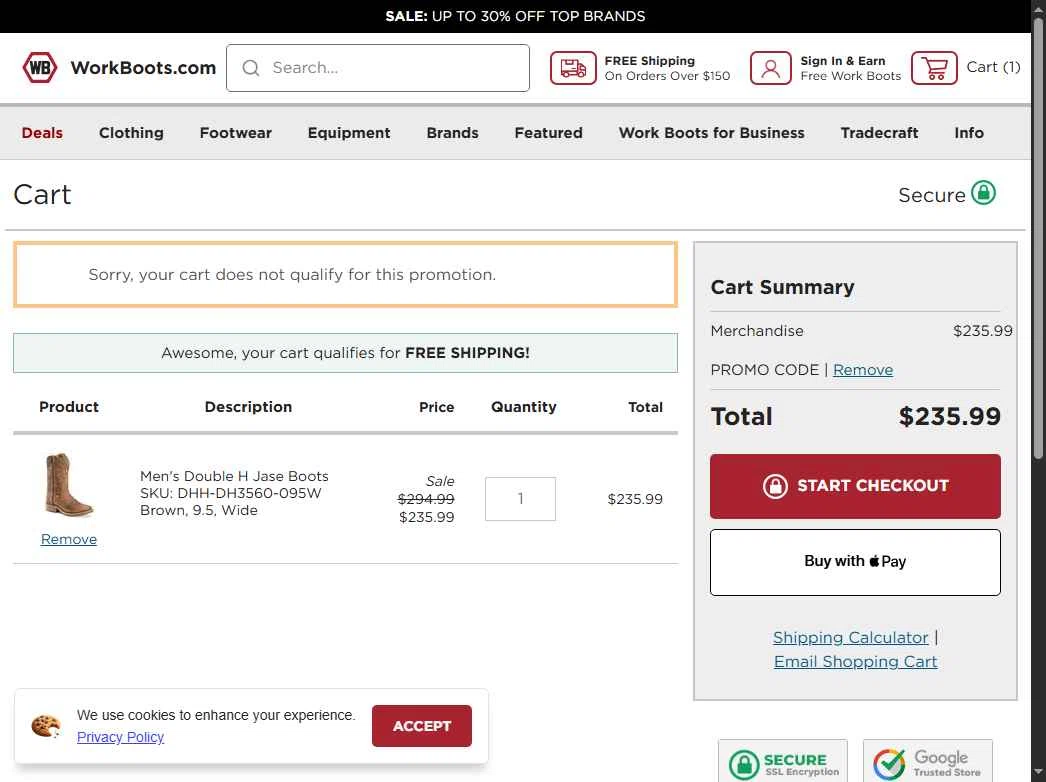This screenshot has height=782, width=1046.
Task: Click the START CHECKOUT button
Action: [x=855, y=486]
